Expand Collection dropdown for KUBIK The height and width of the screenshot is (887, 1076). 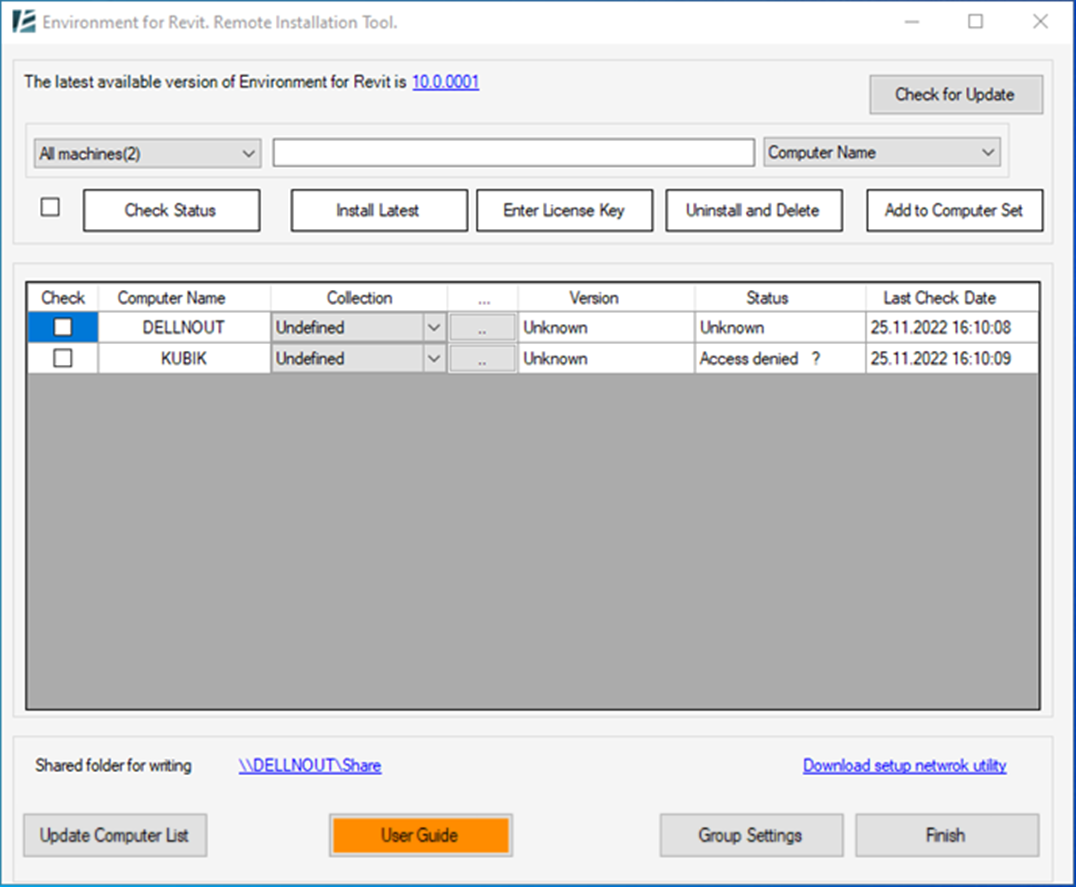click(434, 358)
